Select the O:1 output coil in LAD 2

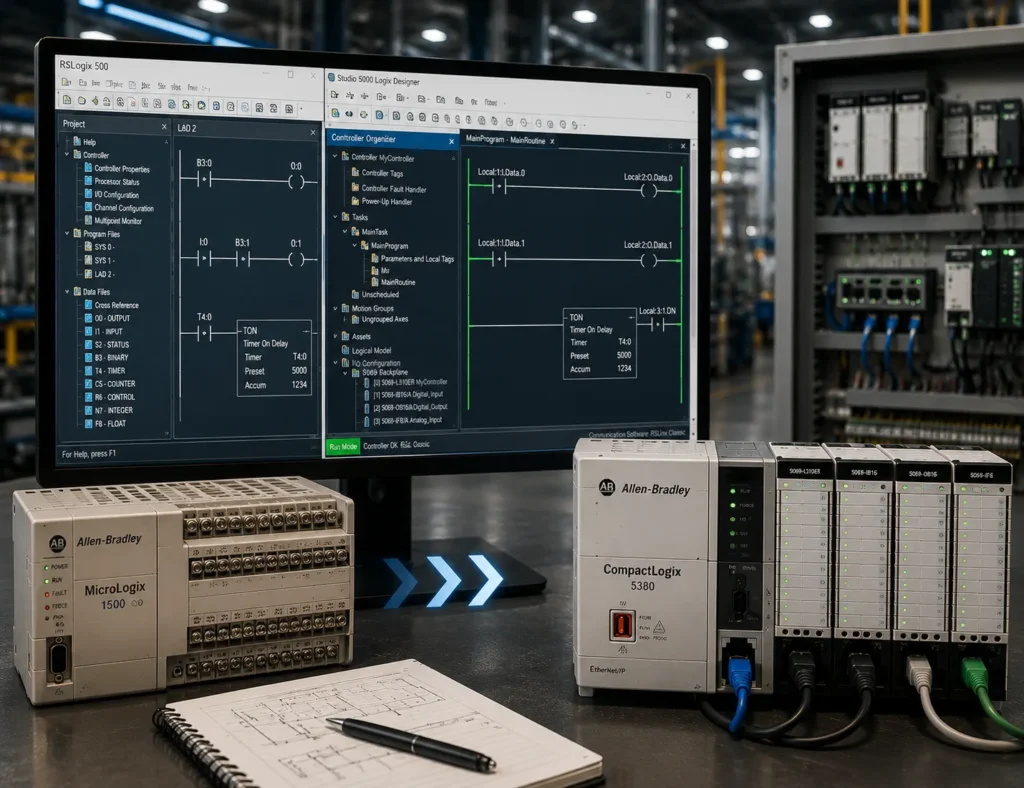[x=296, y=260]
